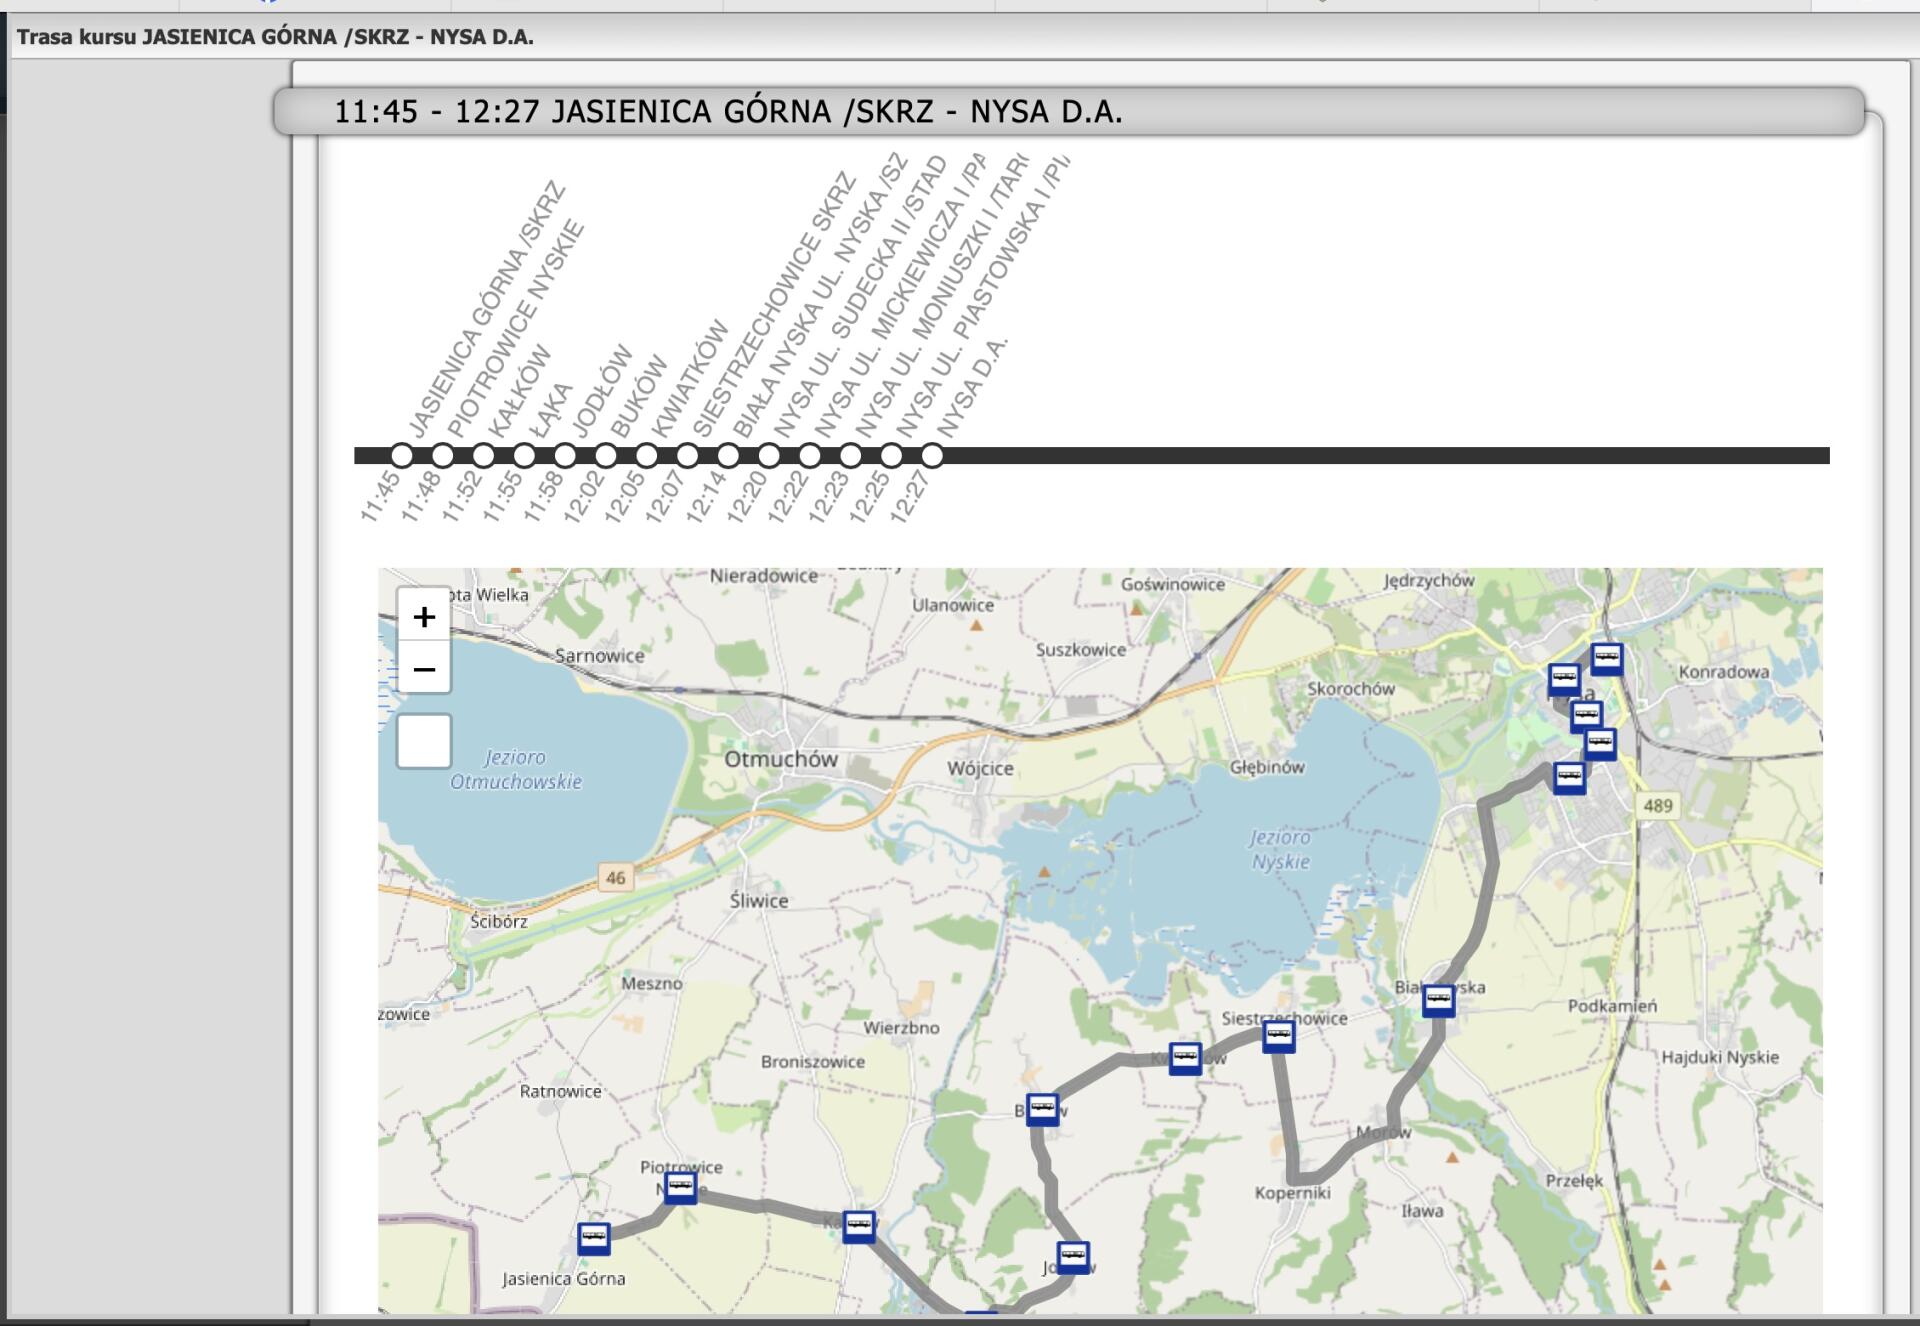Click the blank white map layer button
Viewport: 1920px width, 1326px height.
point(424,741)
